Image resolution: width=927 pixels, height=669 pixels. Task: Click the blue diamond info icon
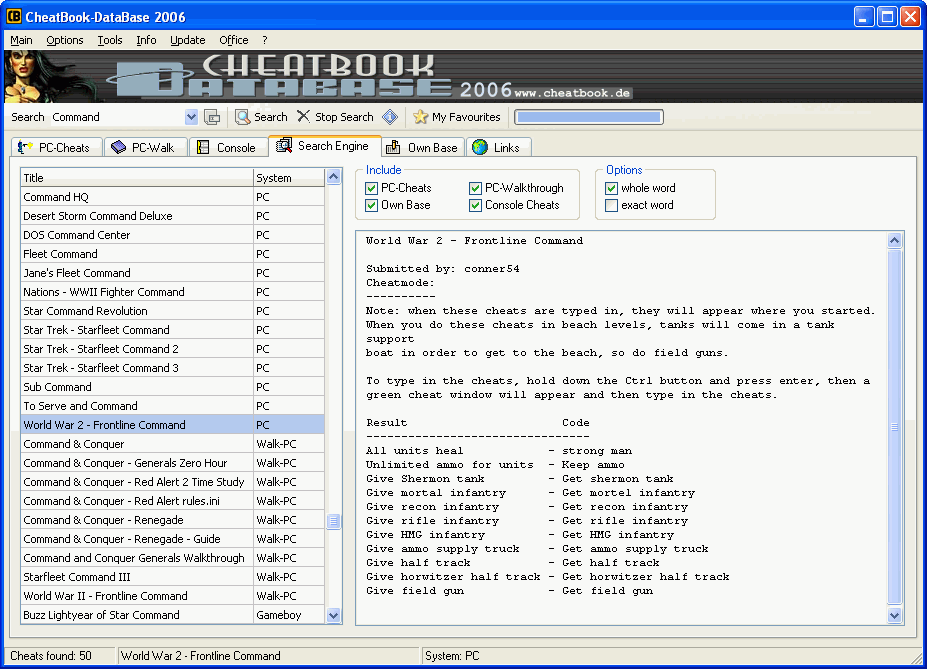pyautogui.click(x=390, y=117)
